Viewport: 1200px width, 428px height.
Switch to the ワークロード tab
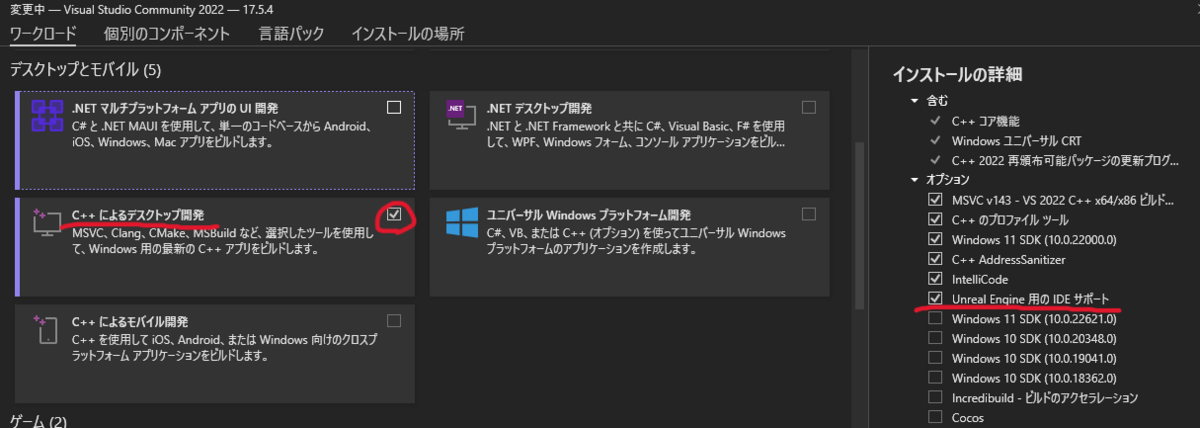43,33
